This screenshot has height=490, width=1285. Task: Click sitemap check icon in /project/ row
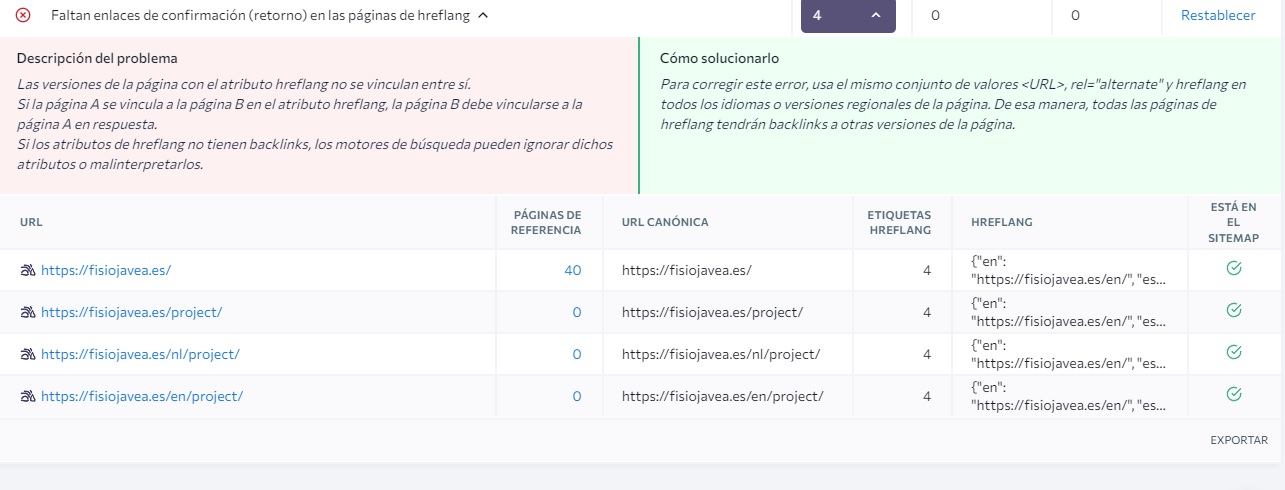(x=1233, y=311)
